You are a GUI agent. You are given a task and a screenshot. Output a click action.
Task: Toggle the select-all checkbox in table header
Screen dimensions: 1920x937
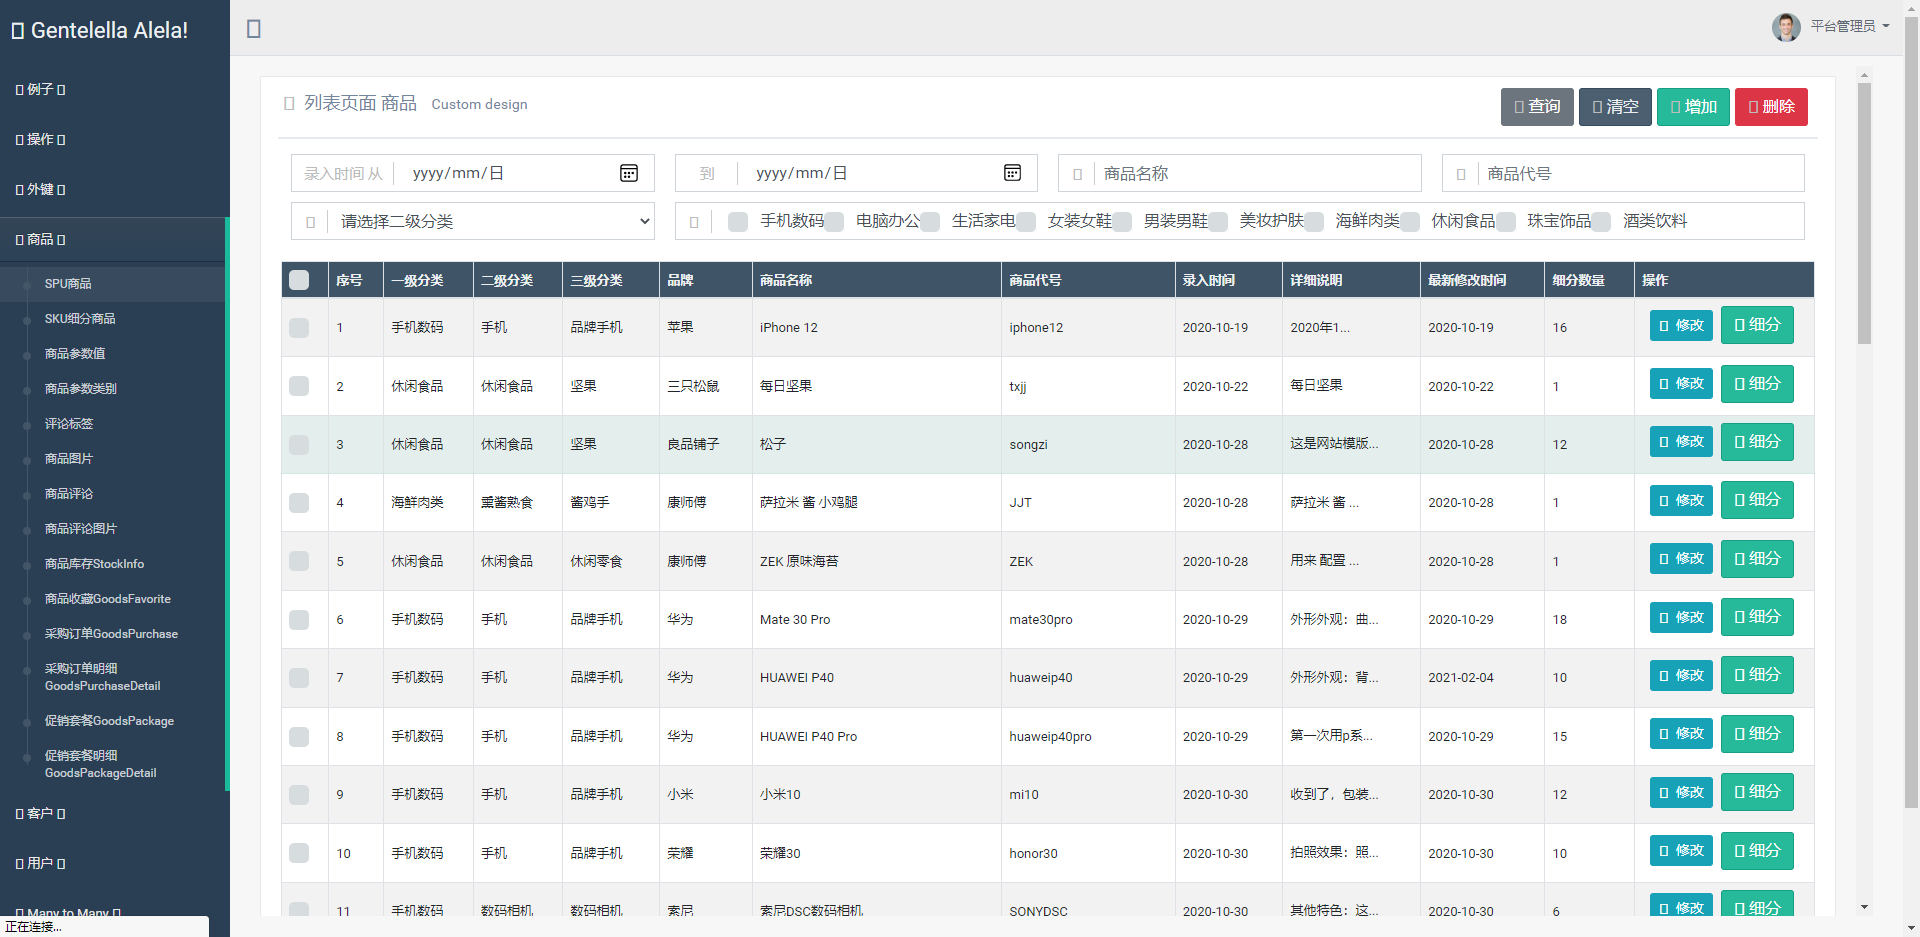[299, 280]
